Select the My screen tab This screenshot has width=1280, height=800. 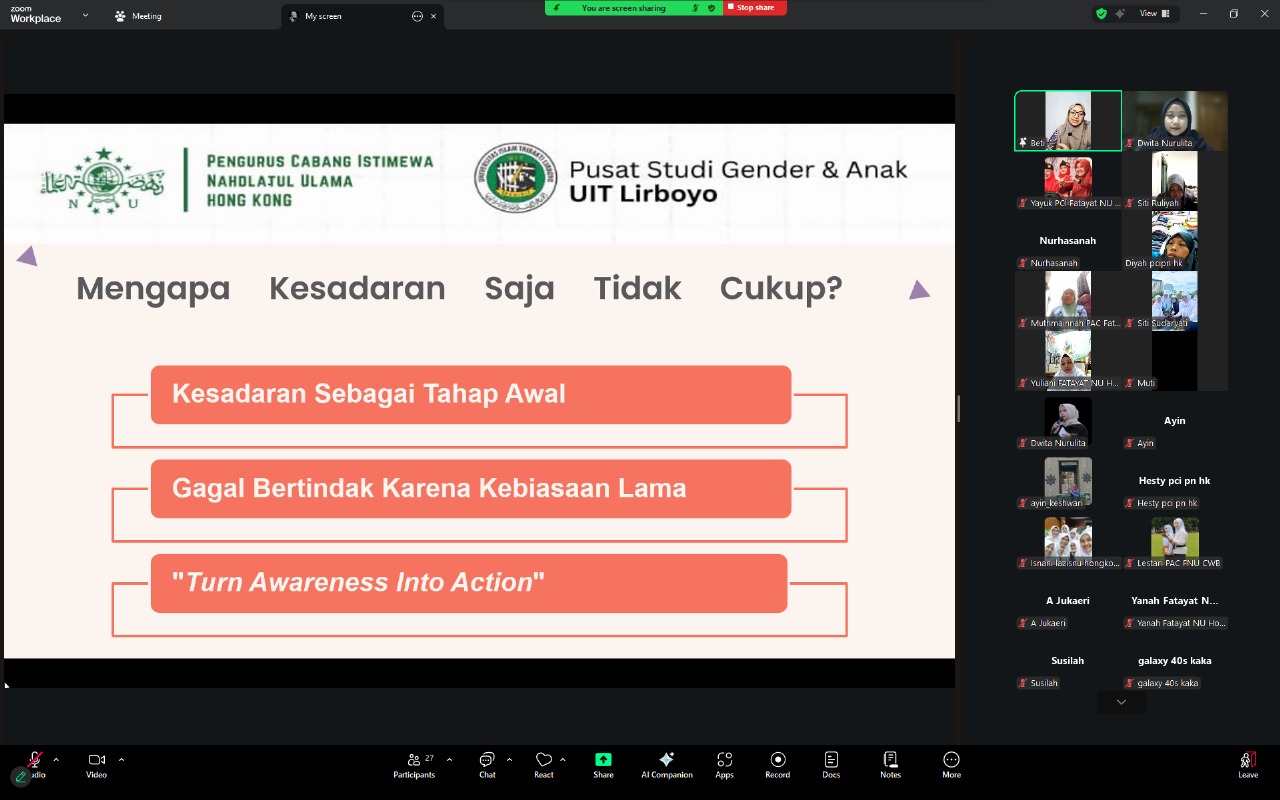[323, 16]
